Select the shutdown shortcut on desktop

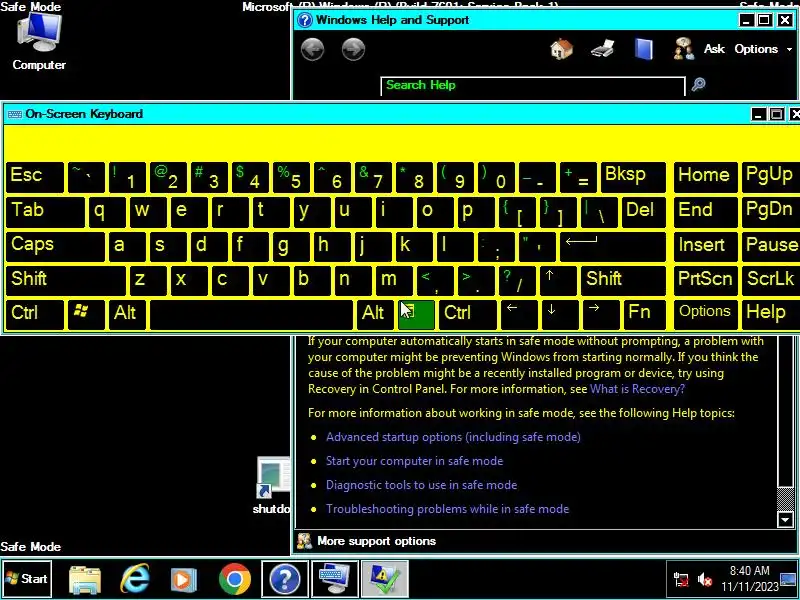(x=272, y=485)
